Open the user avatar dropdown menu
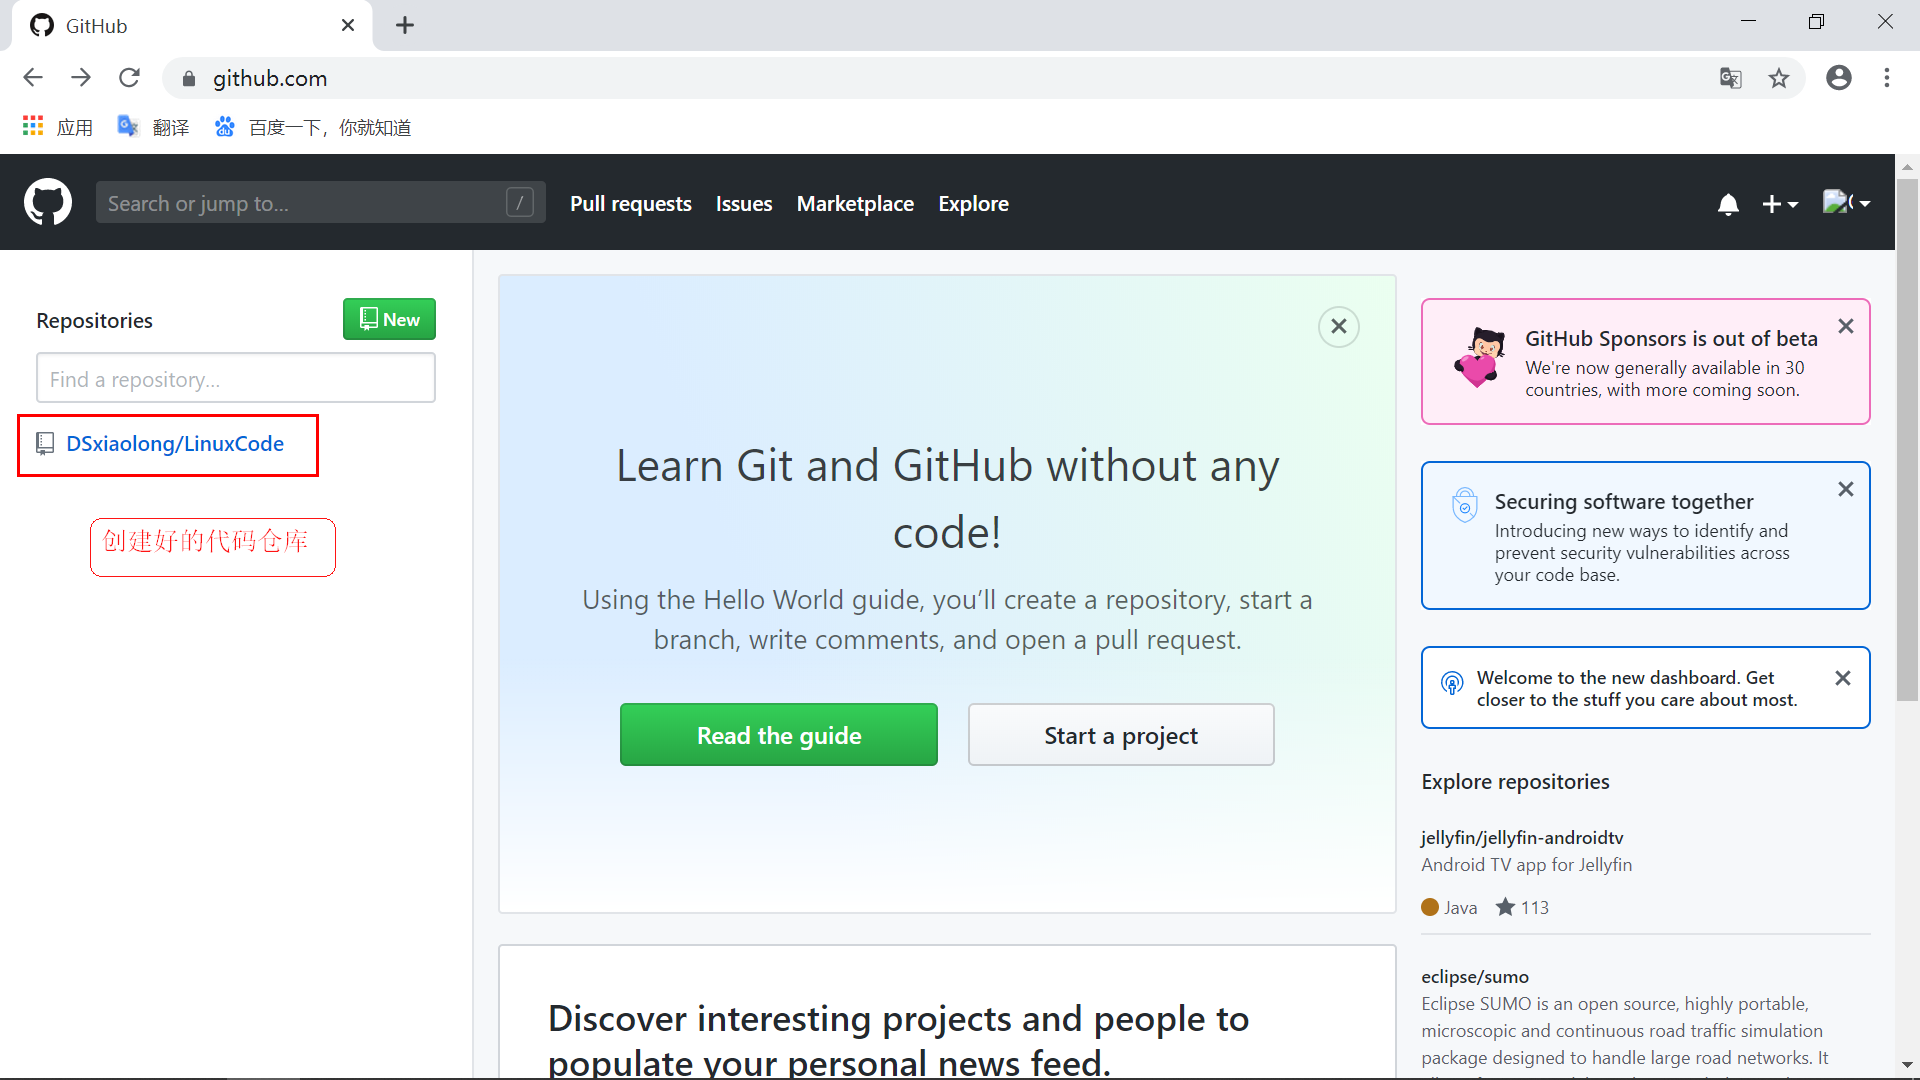This screenshot has width=1920, height=1080. [x=1846, y=203]
